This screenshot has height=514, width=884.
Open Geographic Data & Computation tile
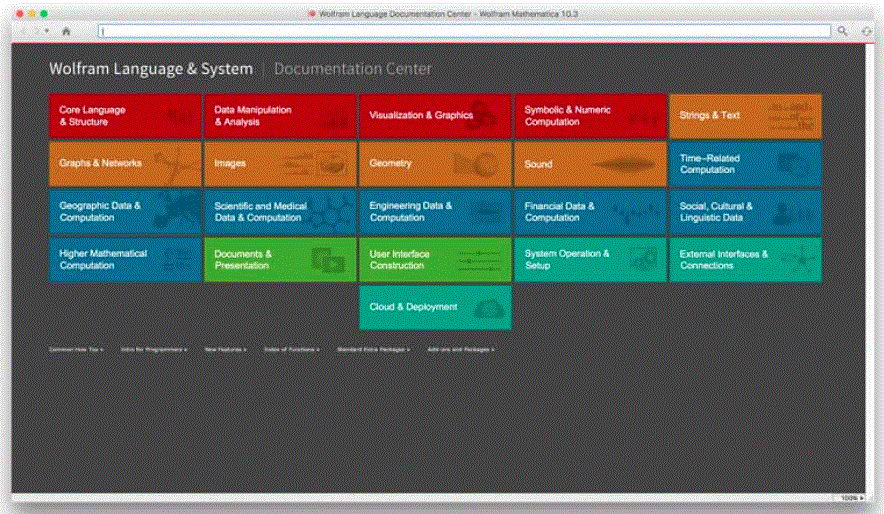[125, 212]
